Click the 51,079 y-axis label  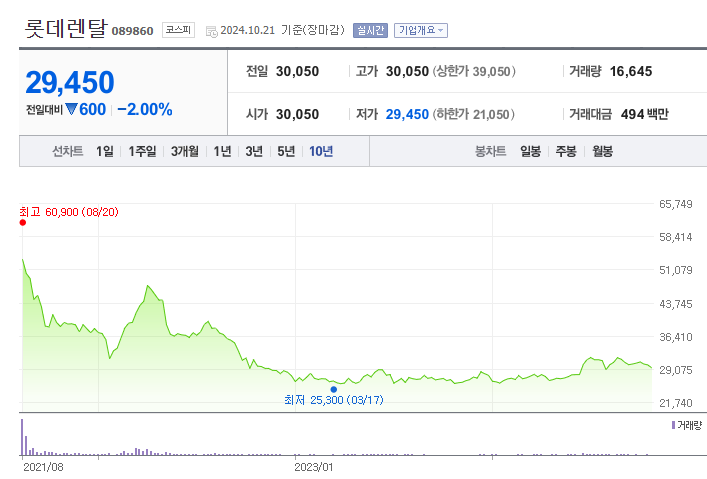tap(675, 270)
